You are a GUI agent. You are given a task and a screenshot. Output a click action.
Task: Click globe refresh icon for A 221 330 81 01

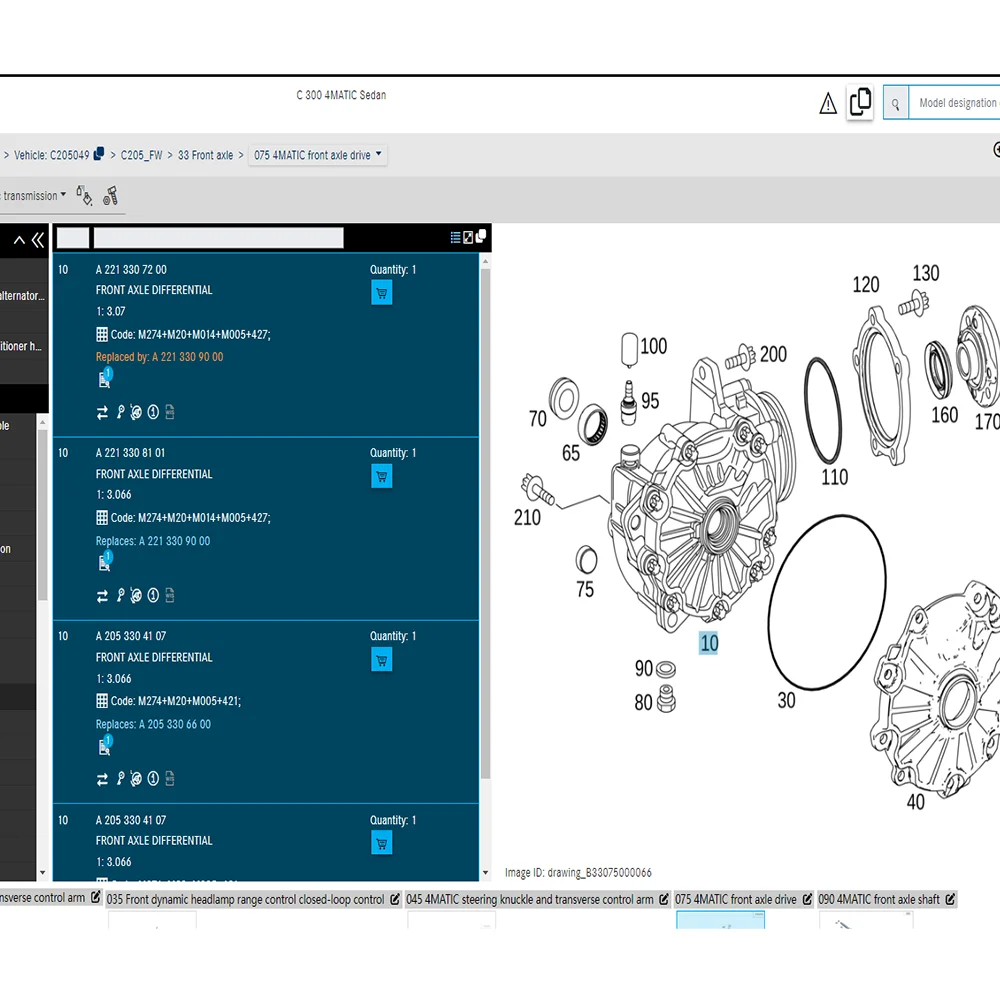pyautogui.click(x=136, y=596)
